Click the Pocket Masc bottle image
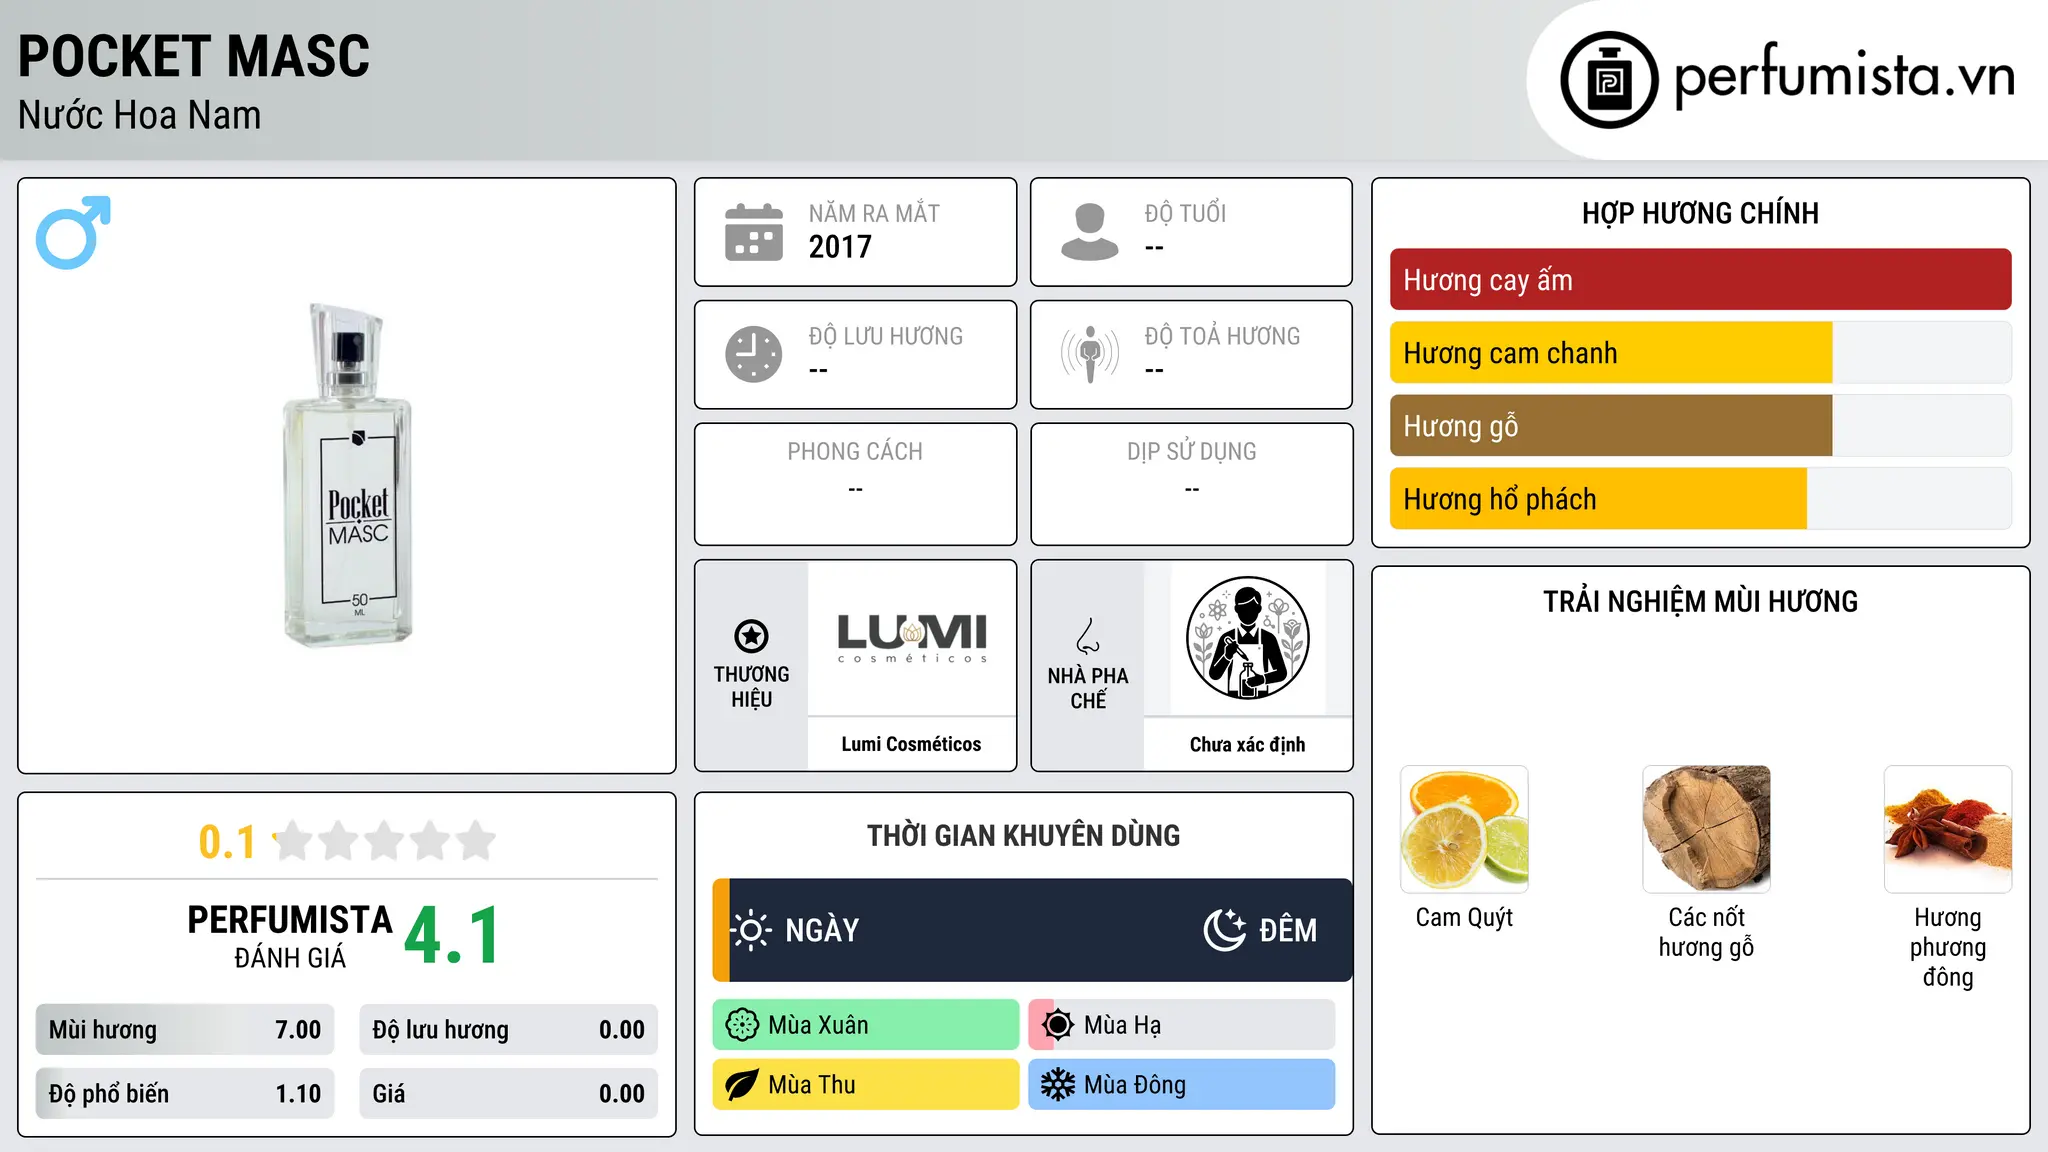Screen dimensions: 2048x1152 pyautogui.click(x=348, y=475)
